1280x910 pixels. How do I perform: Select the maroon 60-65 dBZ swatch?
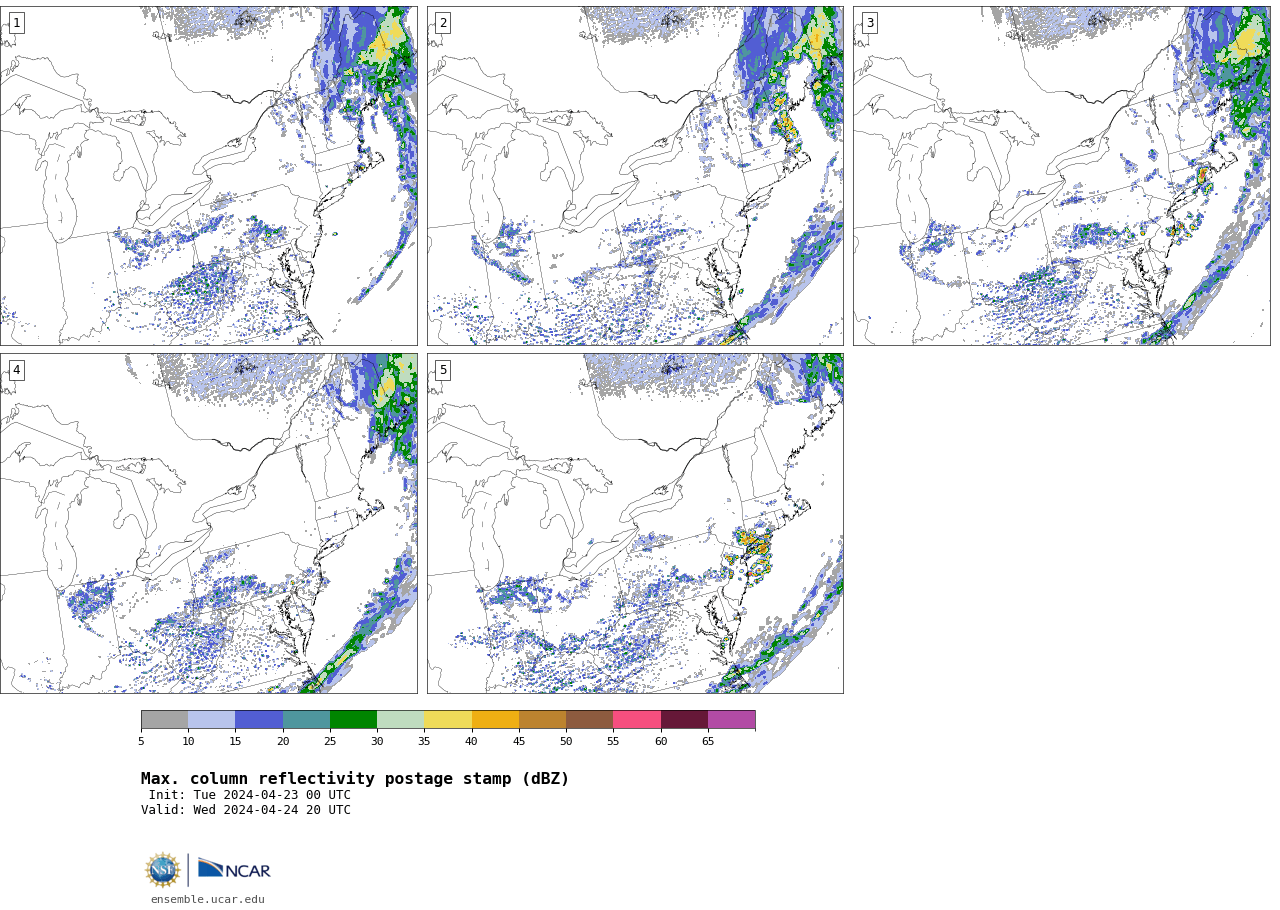(684, 720)
